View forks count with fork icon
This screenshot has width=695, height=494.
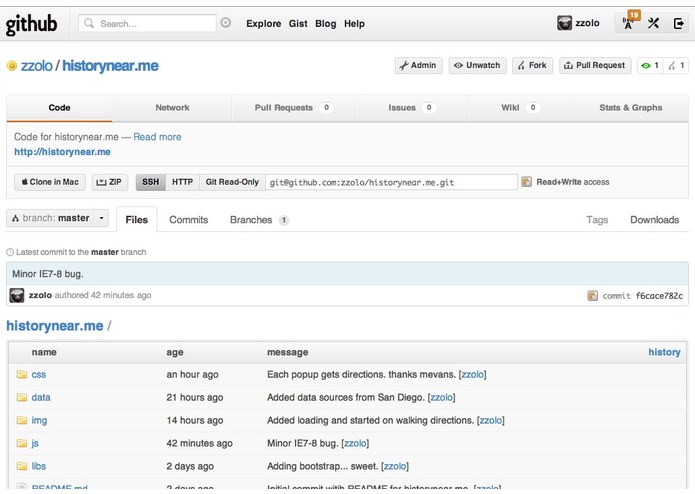676,66
